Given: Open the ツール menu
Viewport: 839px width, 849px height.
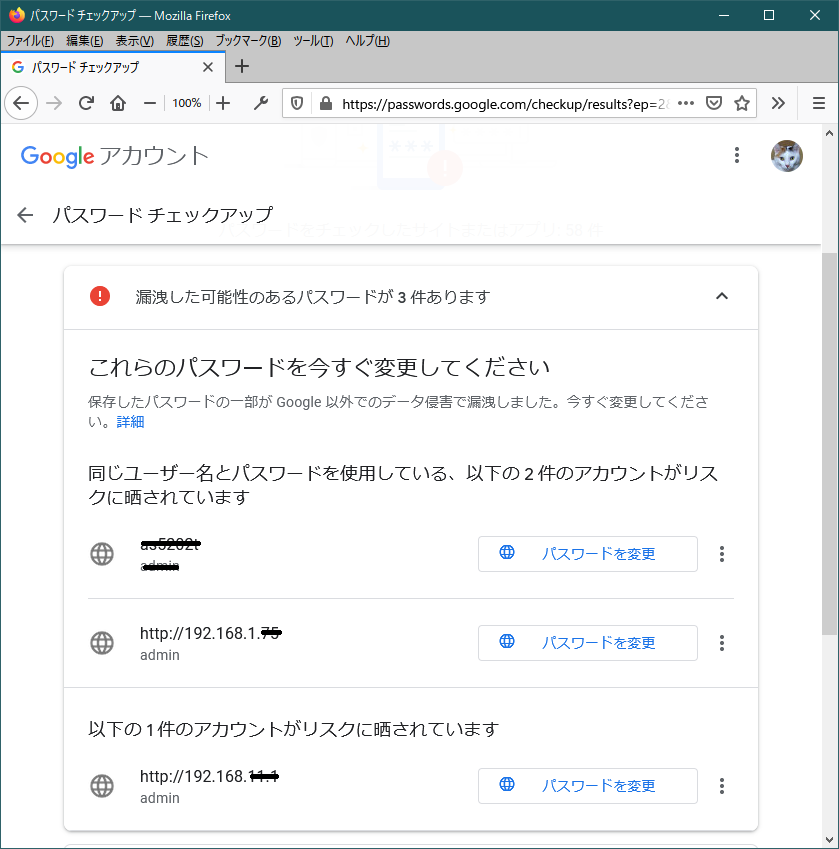Looking at the screenshot, I should (313, 41).
